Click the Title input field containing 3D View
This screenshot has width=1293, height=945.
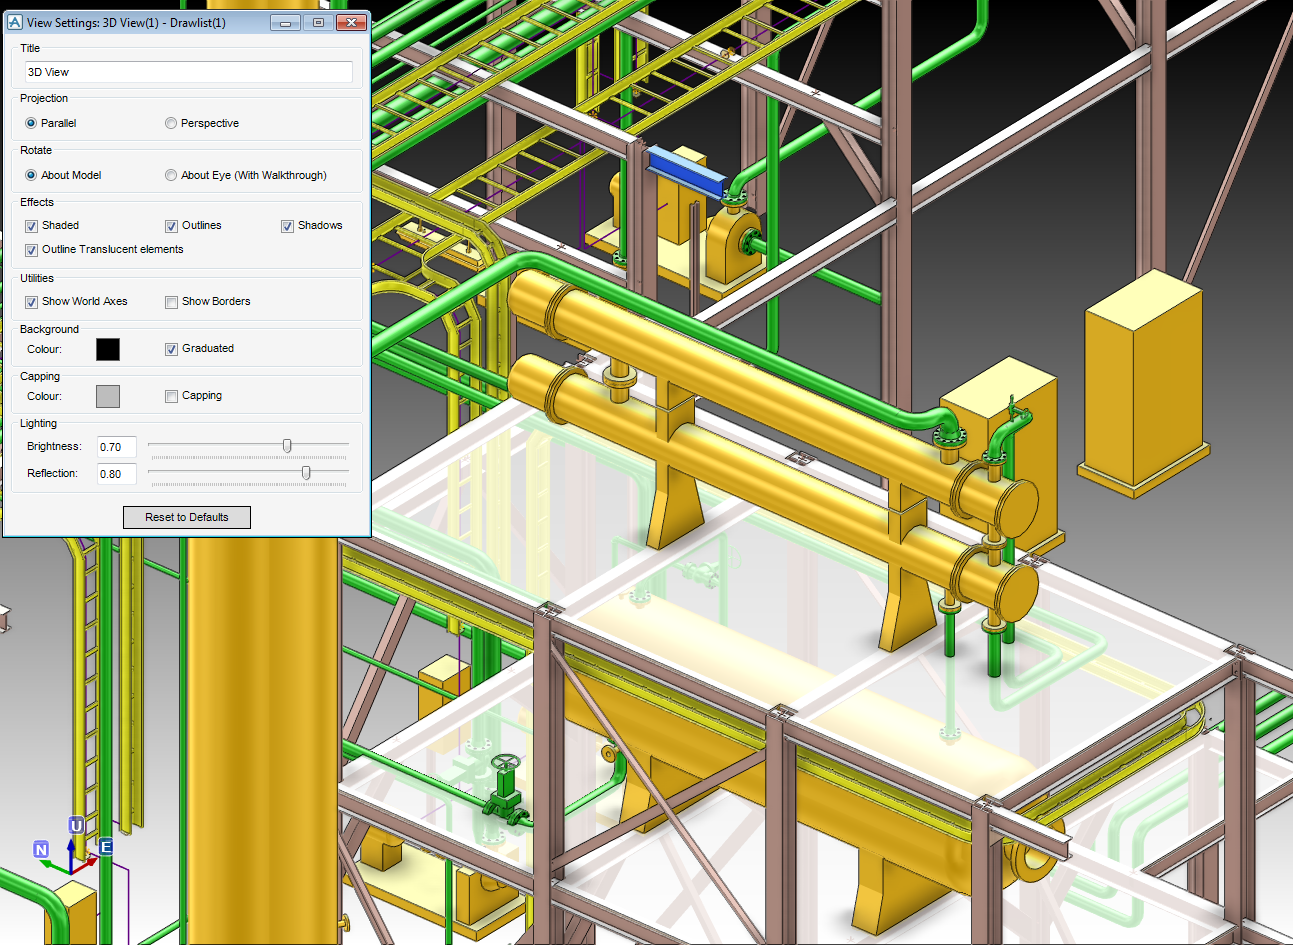click(x=189, y=72)
